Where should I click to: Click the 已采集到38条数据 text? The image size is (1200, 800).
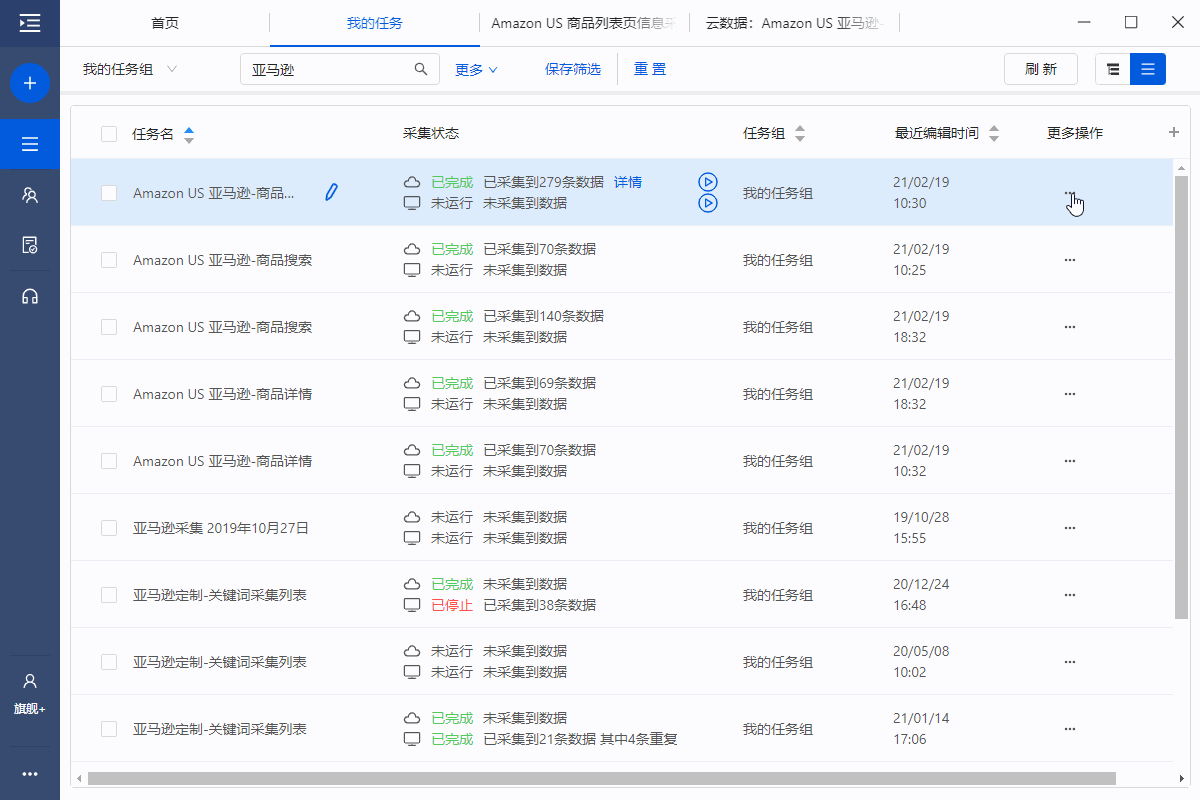(540, 605)
